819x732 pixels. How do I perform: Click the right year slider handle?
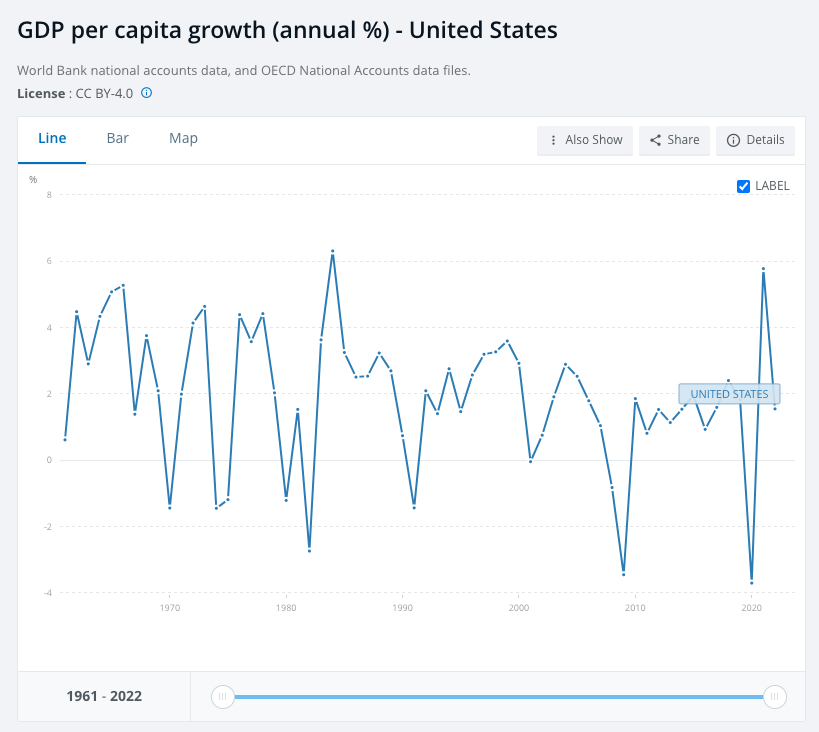(774, 696)
